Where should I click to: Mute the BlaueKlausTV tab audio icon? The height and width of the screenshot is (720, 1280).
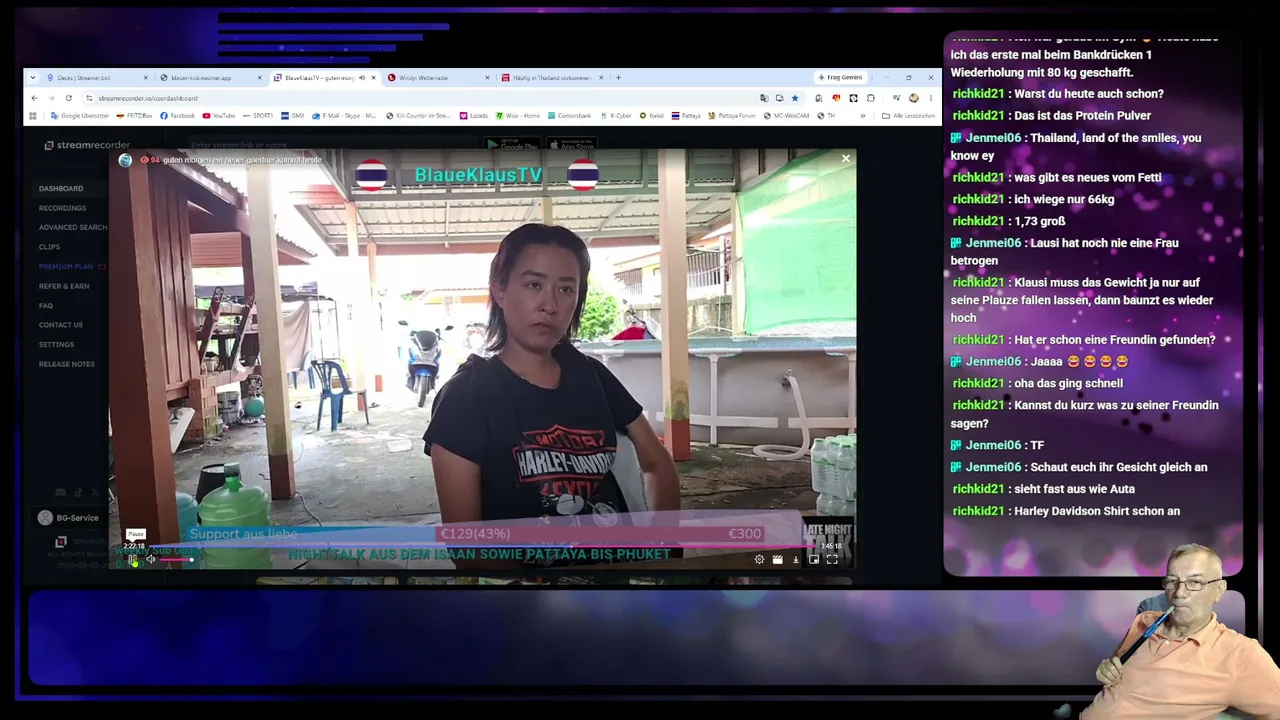point(362,77)
